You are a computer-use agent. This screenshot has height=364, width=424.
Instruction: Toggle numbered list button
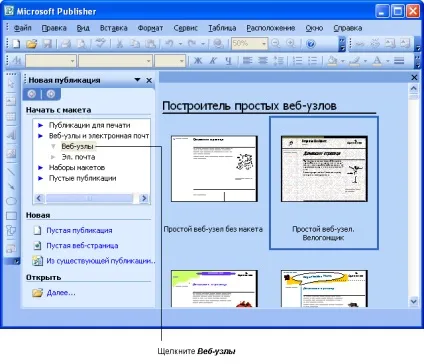click(297, 61)
